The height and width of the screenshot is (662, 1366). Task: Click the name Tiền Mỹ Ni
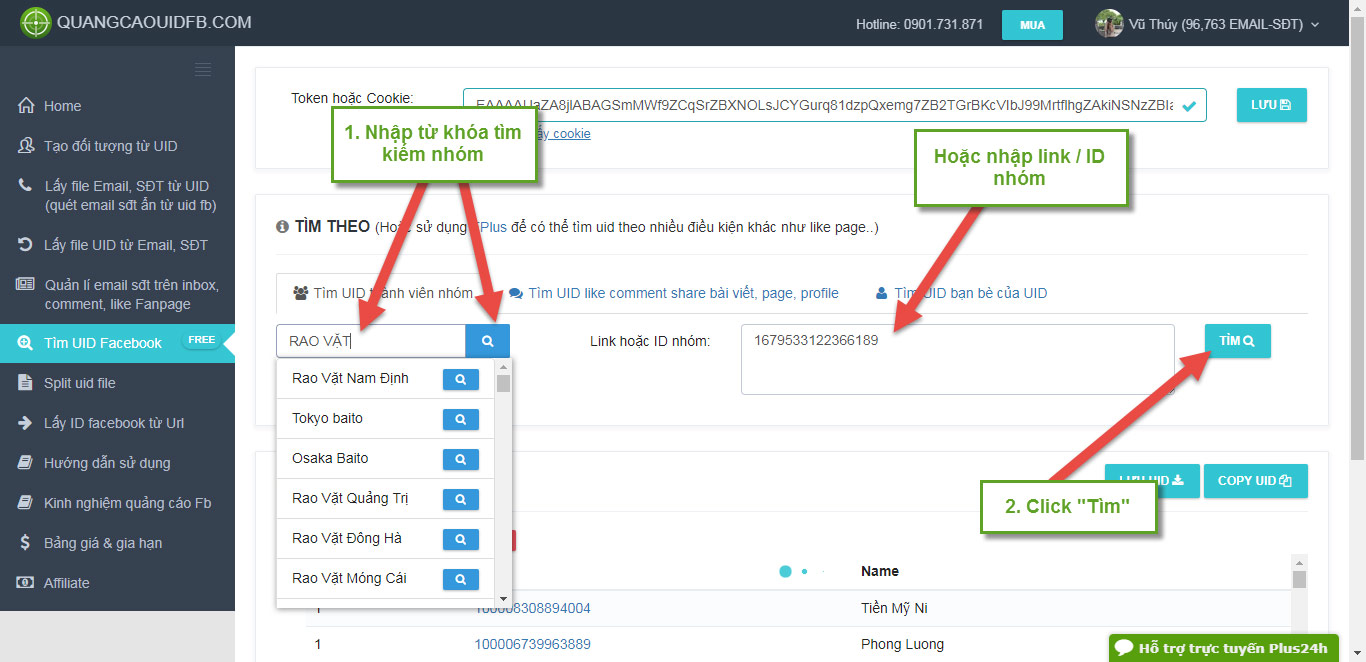[894, 608]
